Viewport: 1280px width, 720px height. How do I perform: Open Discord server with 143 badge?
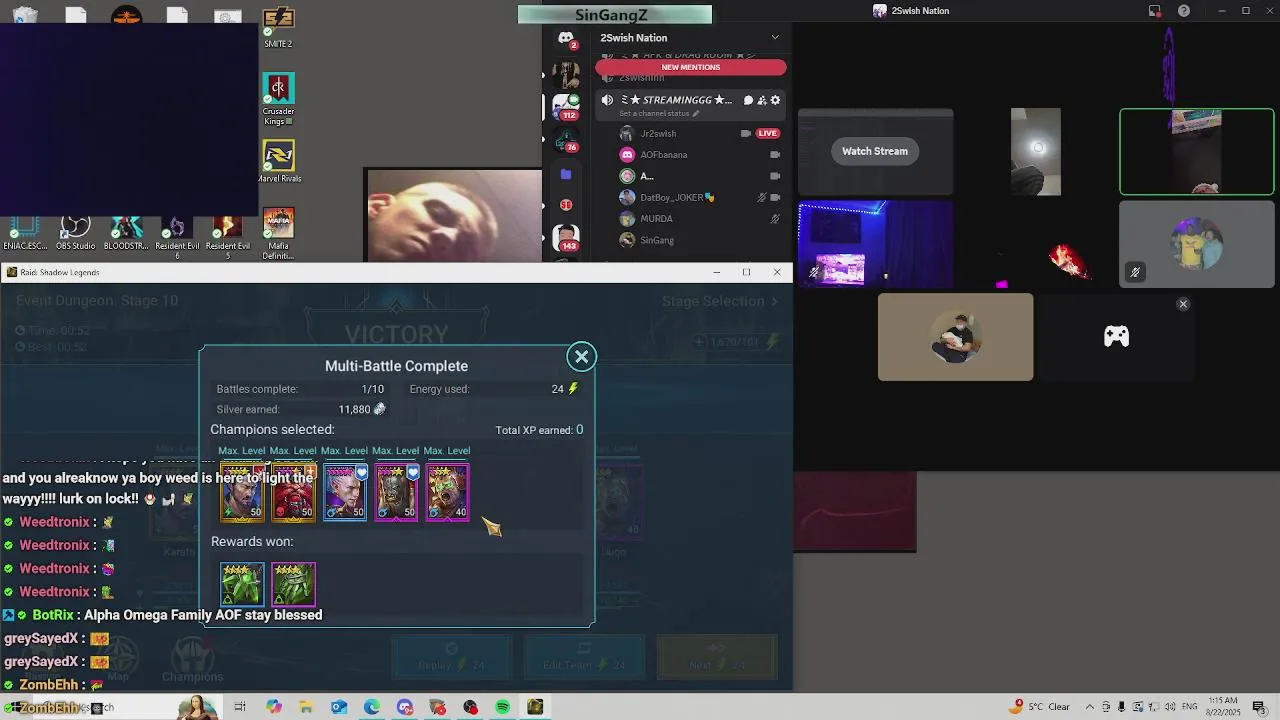pos(566,238)
